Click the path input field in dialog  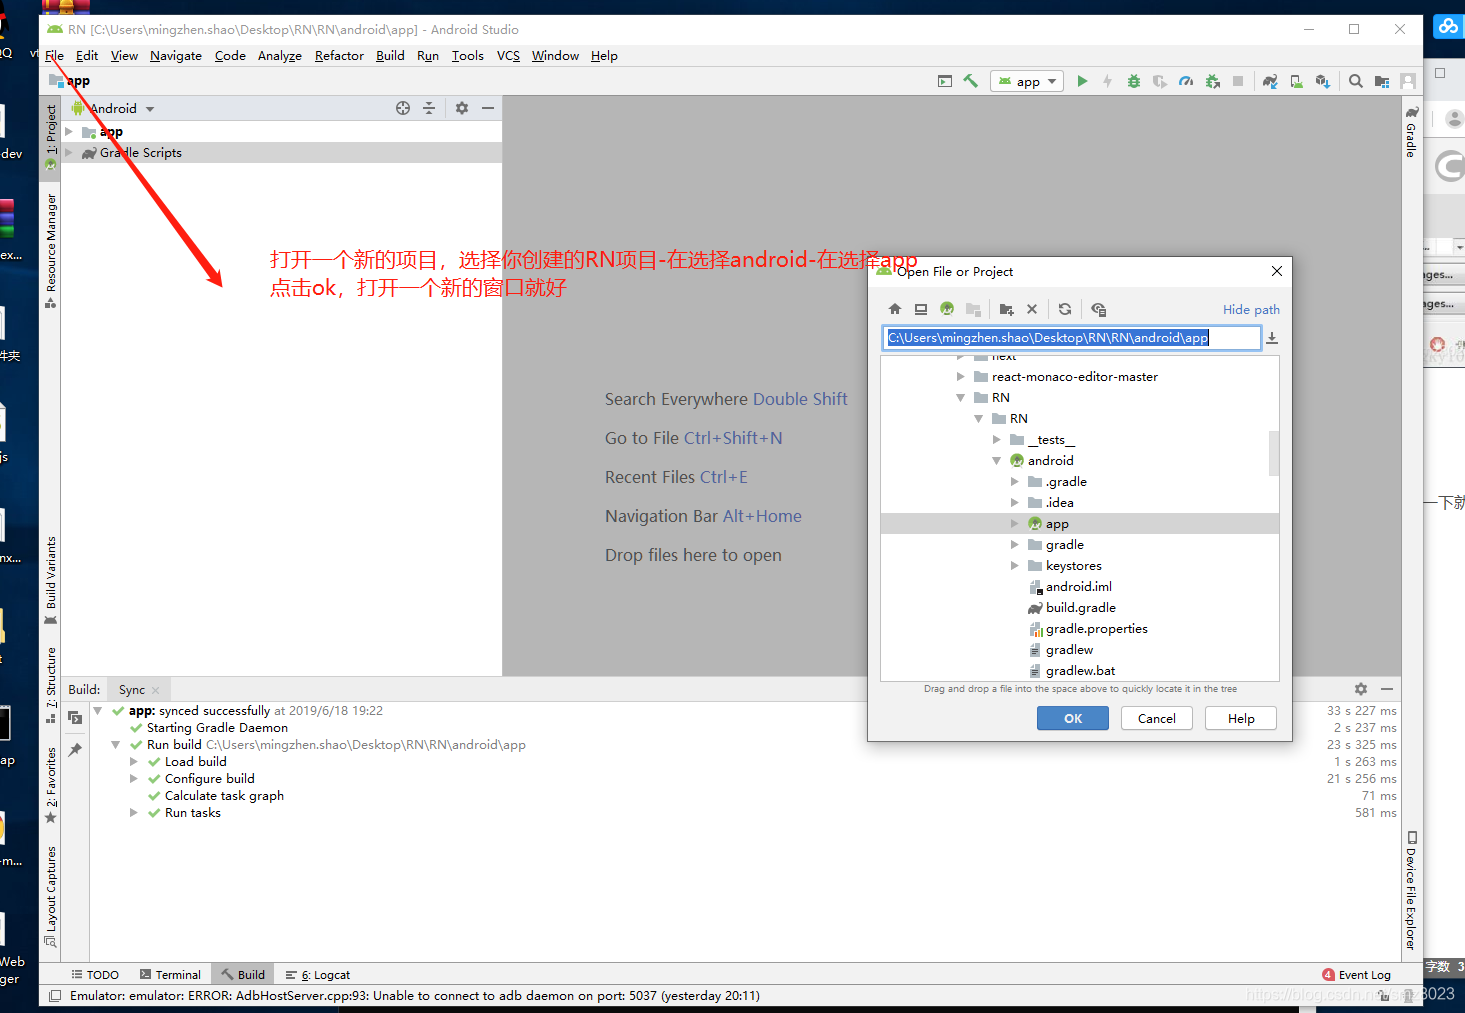coord(1071,338)
